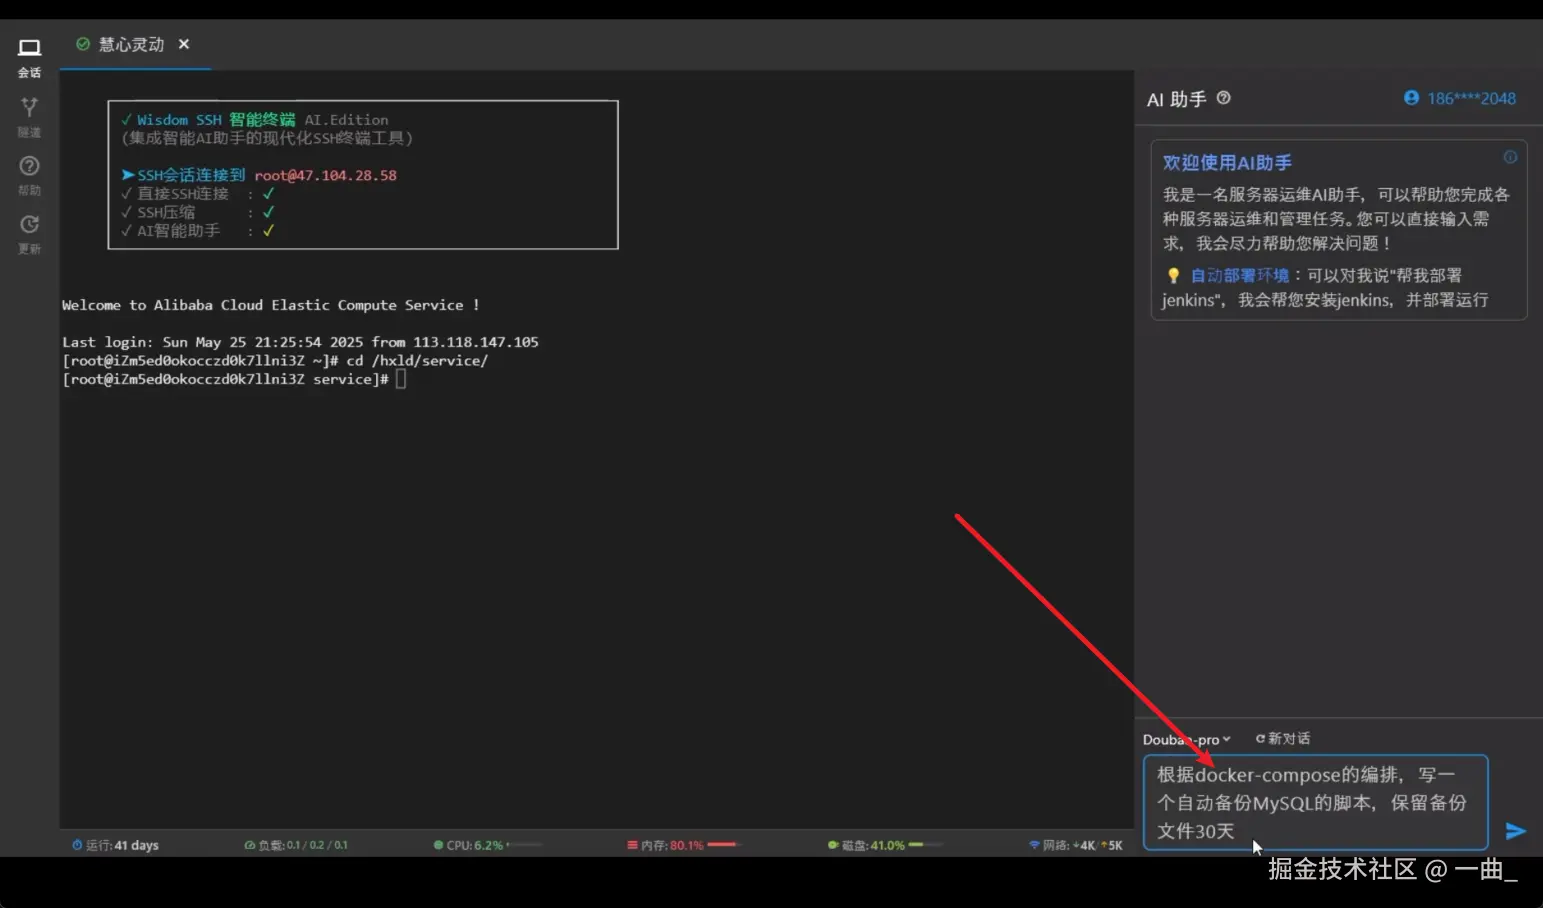Click the 更新 update sidebar icon
Viewport: 1543px width, 908px height.
point(29,234)
